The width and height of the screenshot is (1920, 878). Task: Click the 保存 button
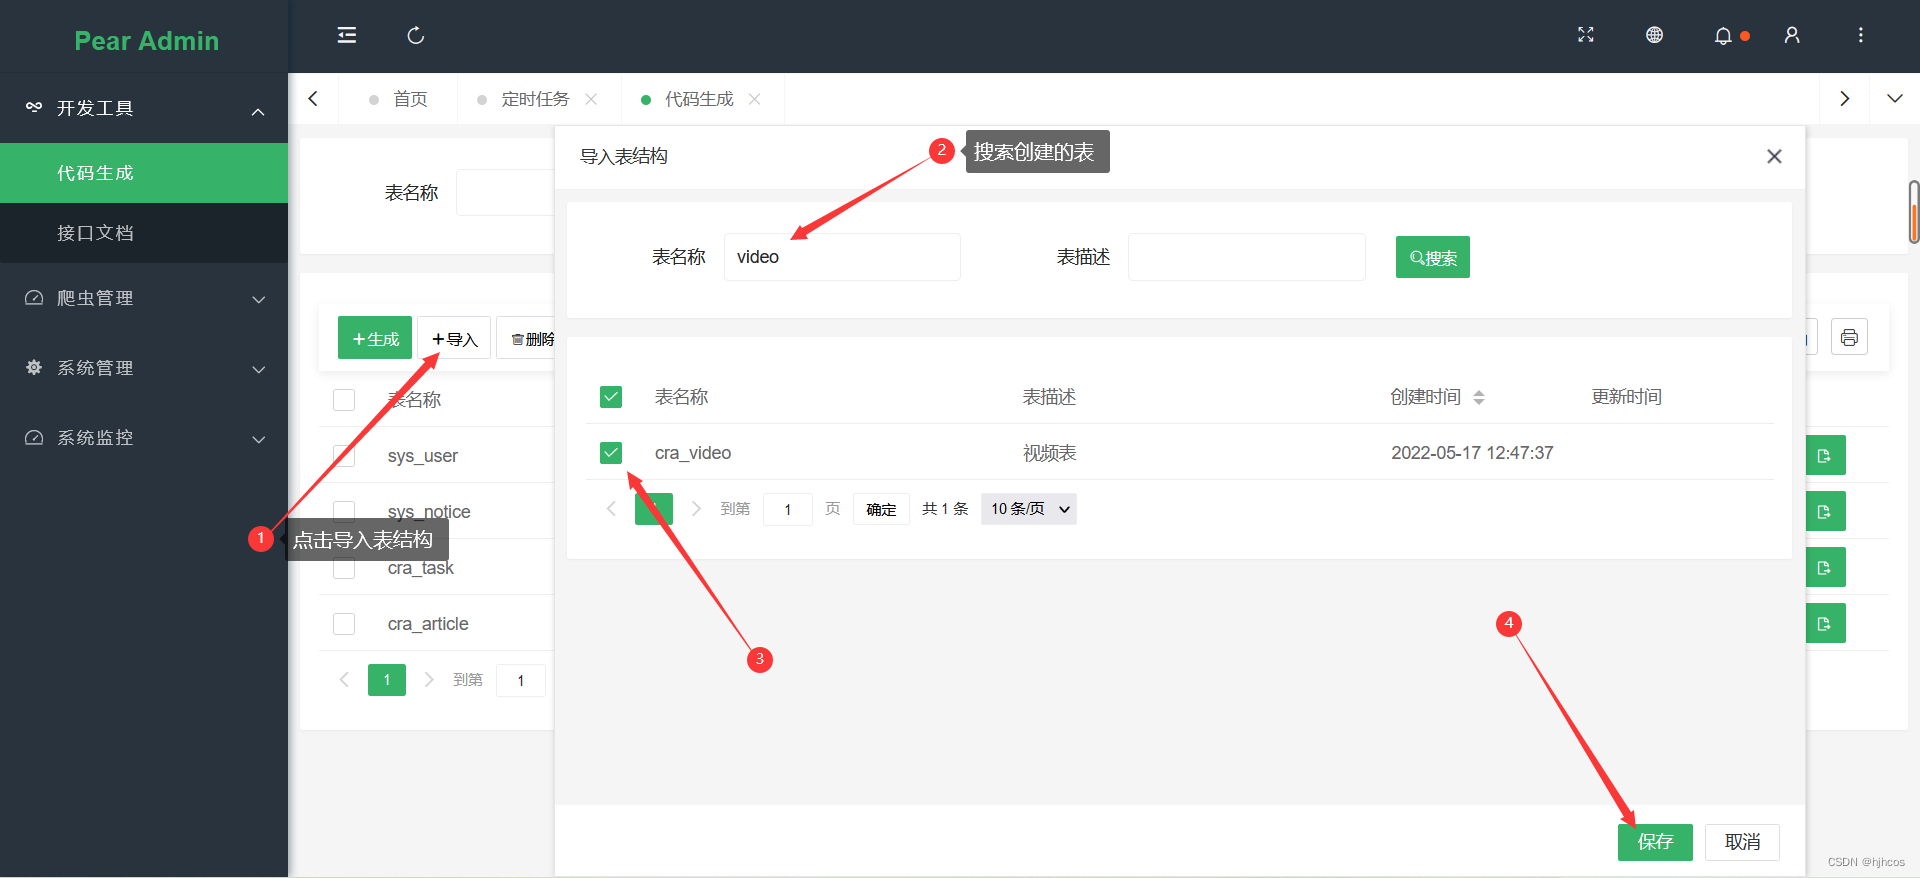click(x=1655, y=842)
